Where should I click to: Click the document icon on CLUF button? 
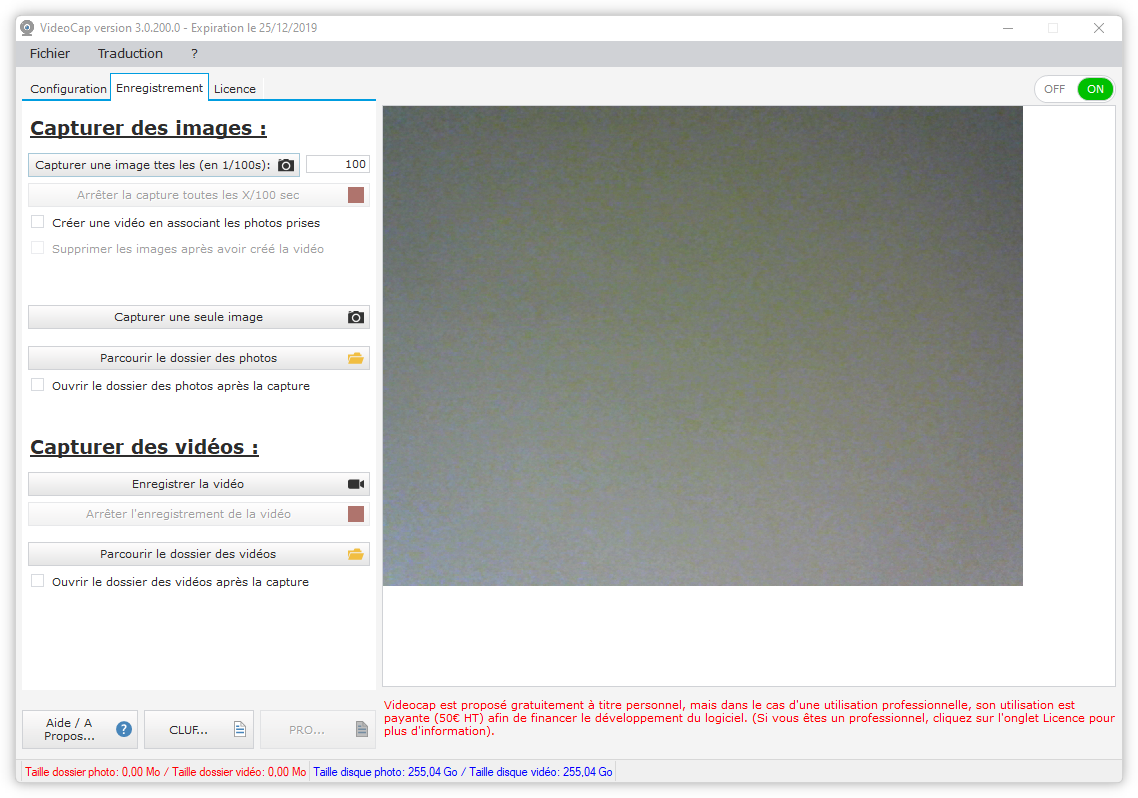tap(240, 730)
